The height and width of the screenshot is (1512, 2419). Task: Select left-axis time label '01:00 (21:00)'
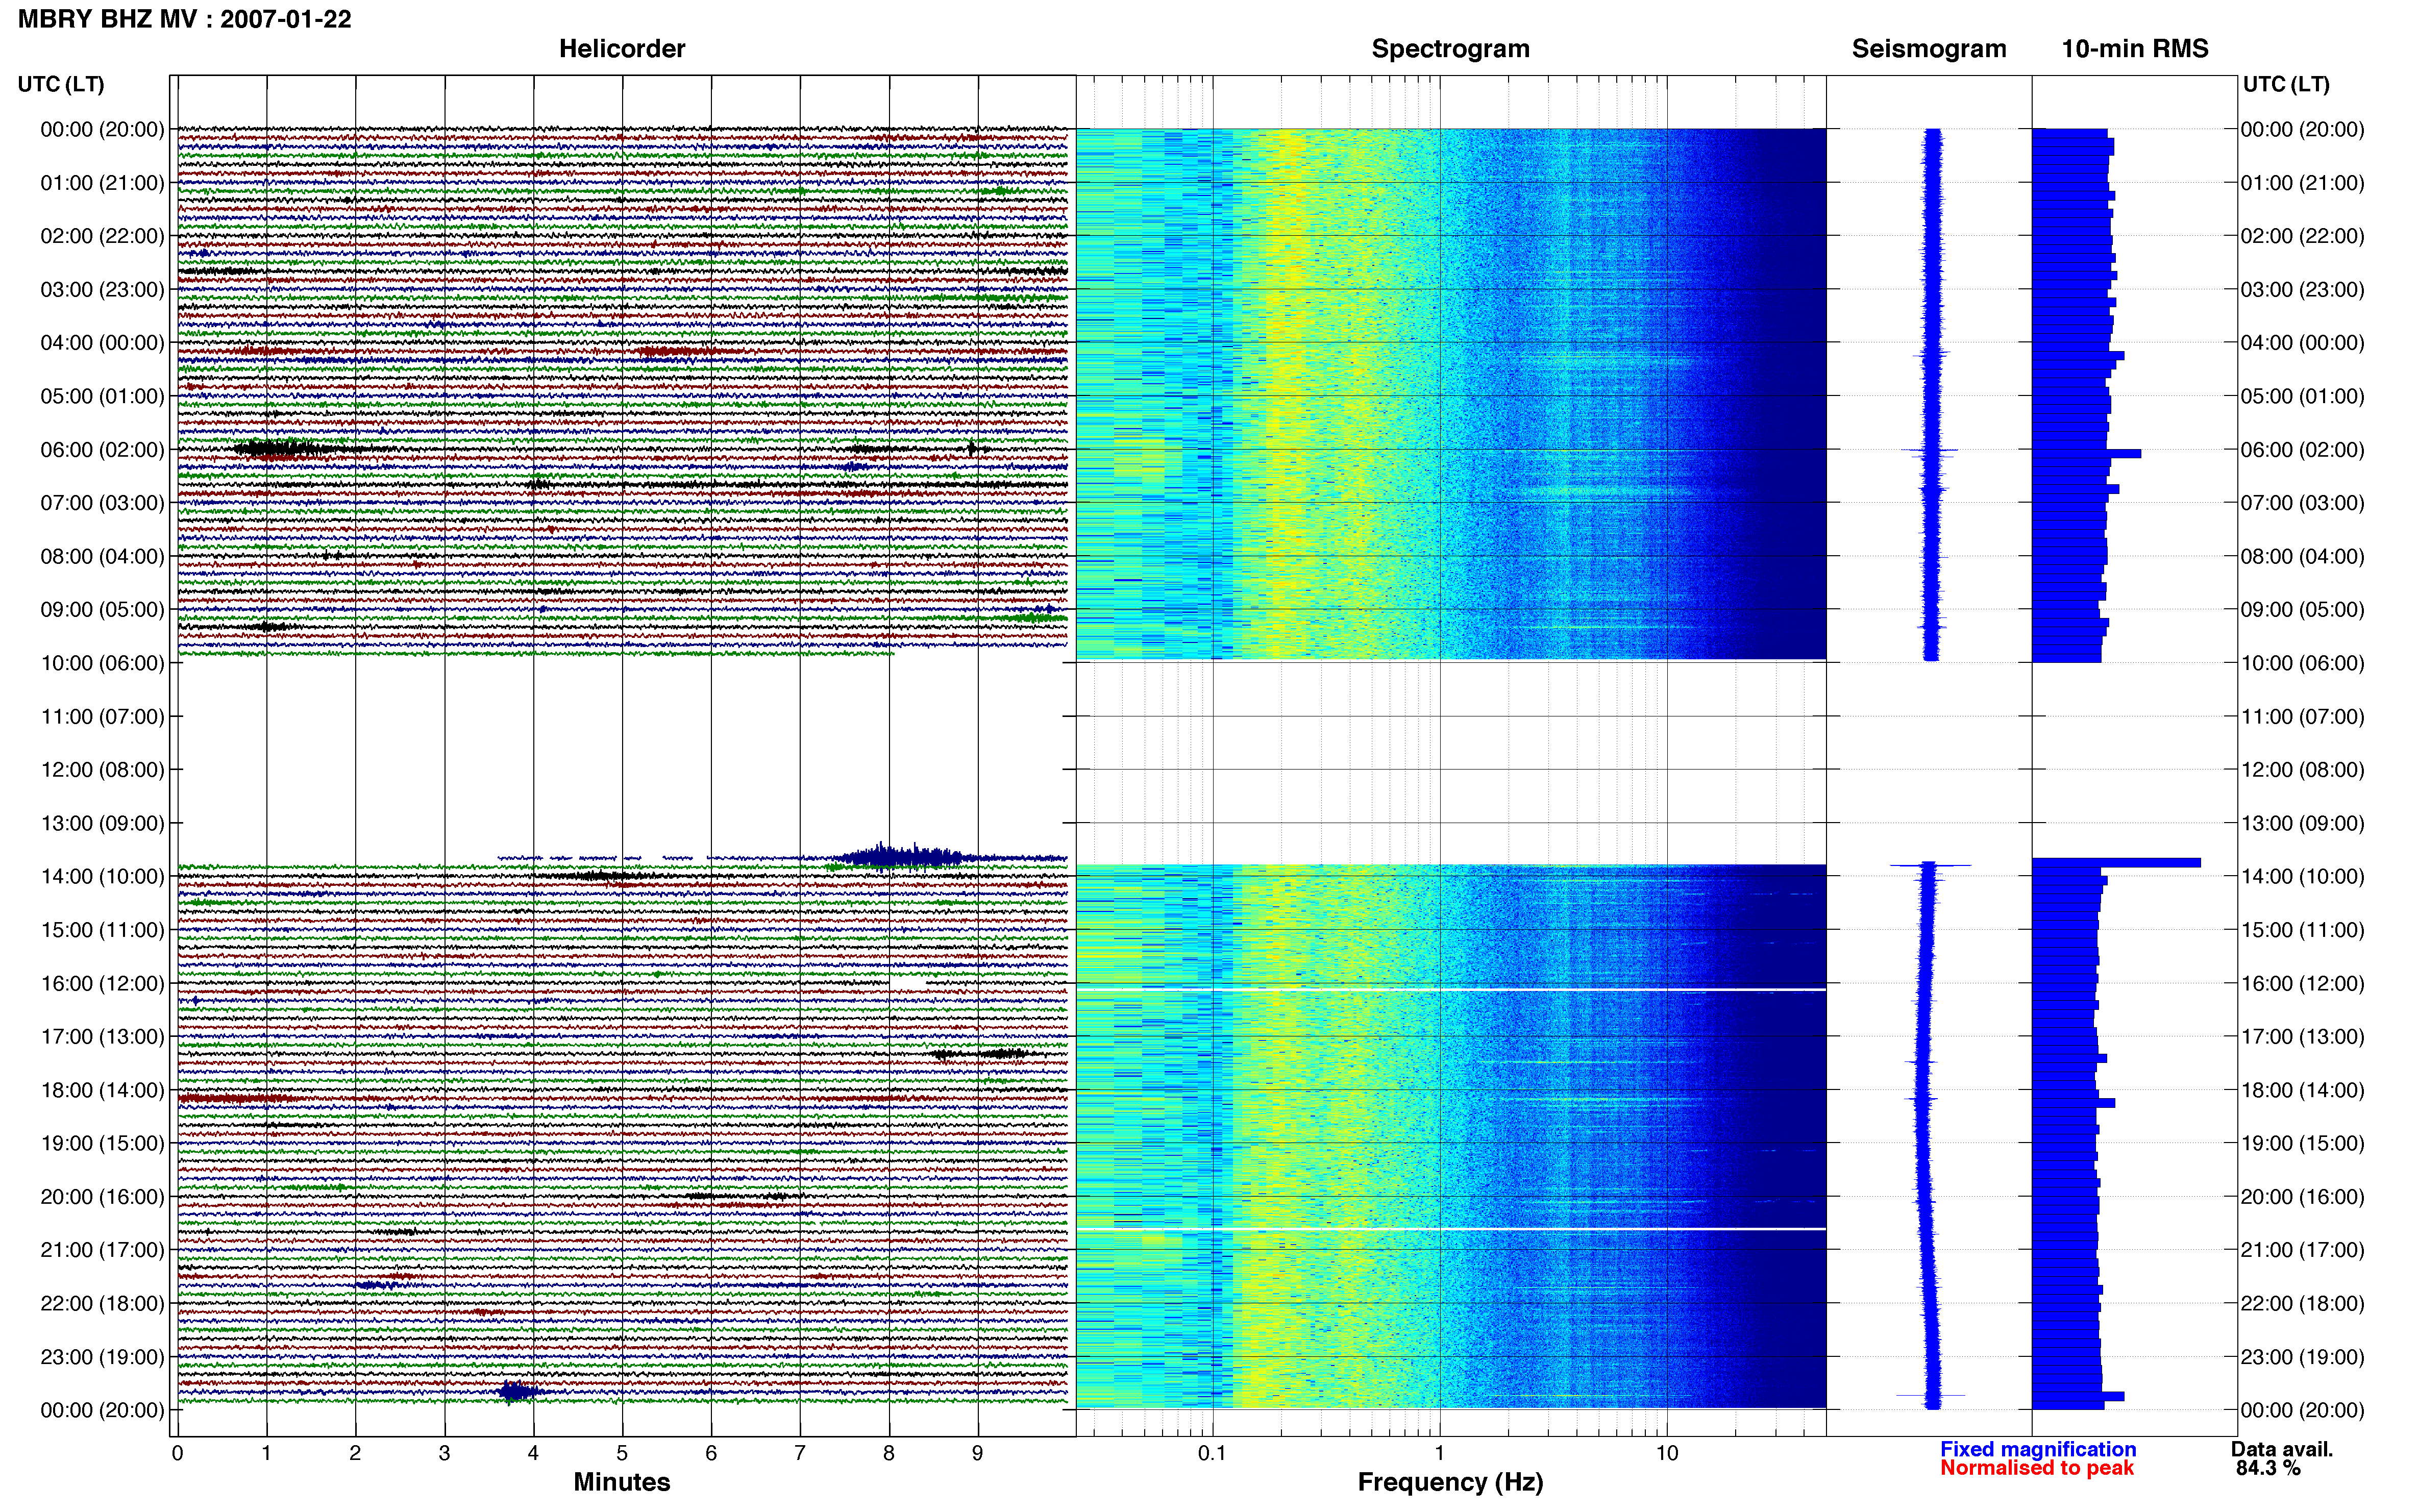(102, 183)
